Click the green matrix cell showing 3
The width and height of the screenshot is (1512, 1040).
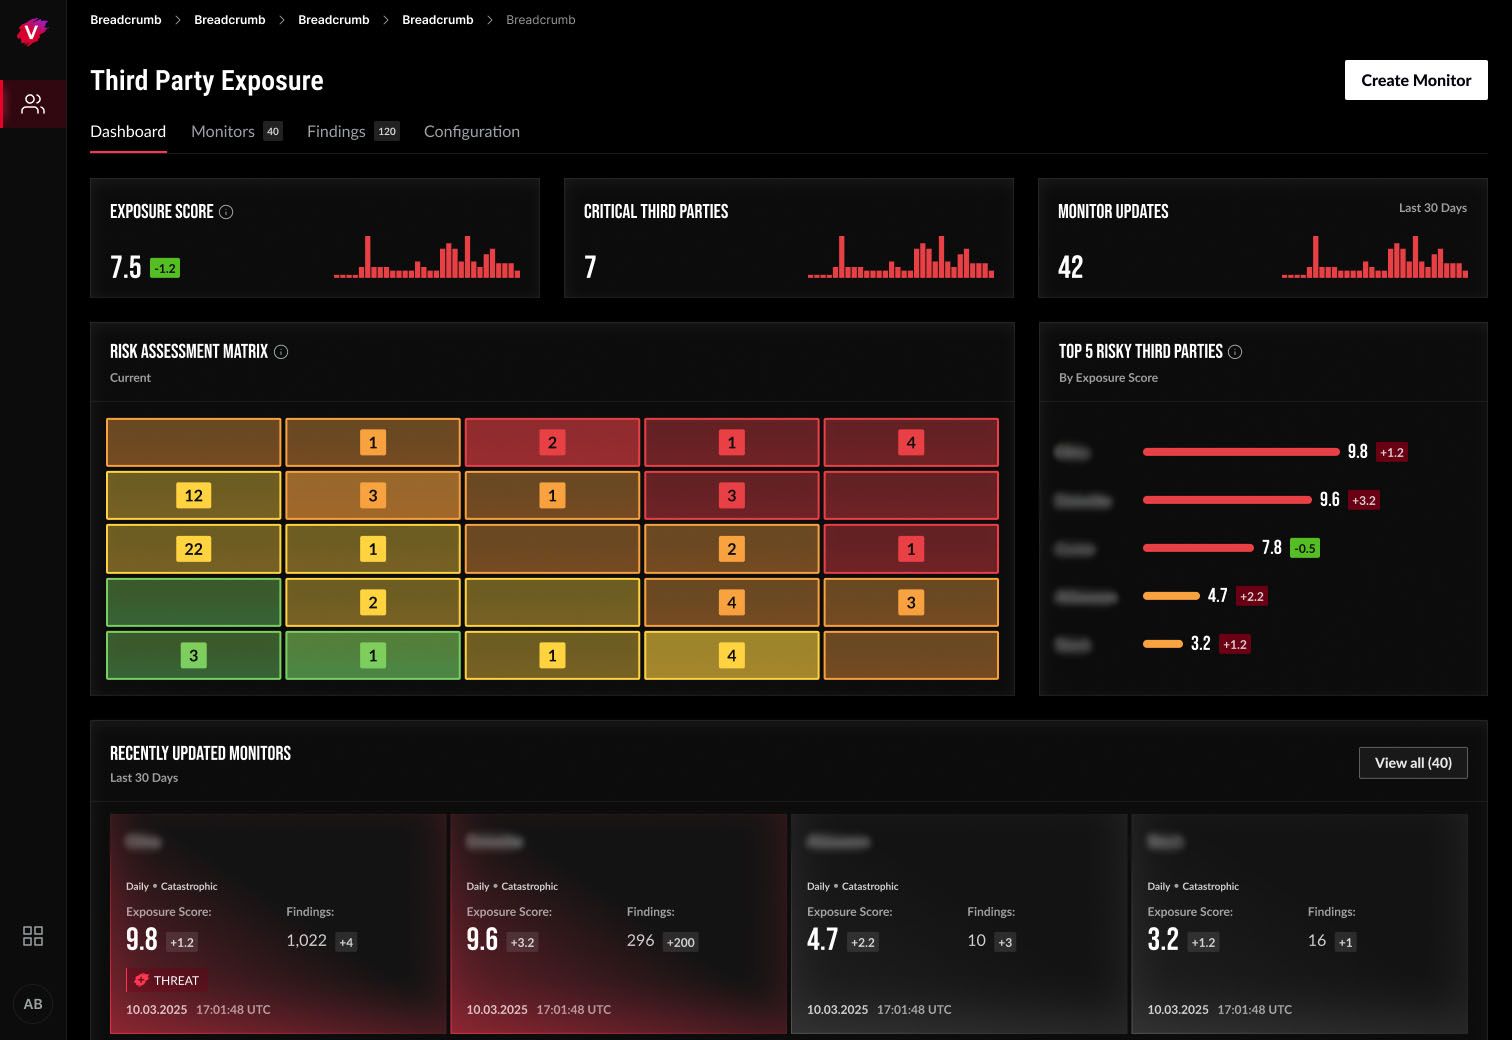[194, 656]
